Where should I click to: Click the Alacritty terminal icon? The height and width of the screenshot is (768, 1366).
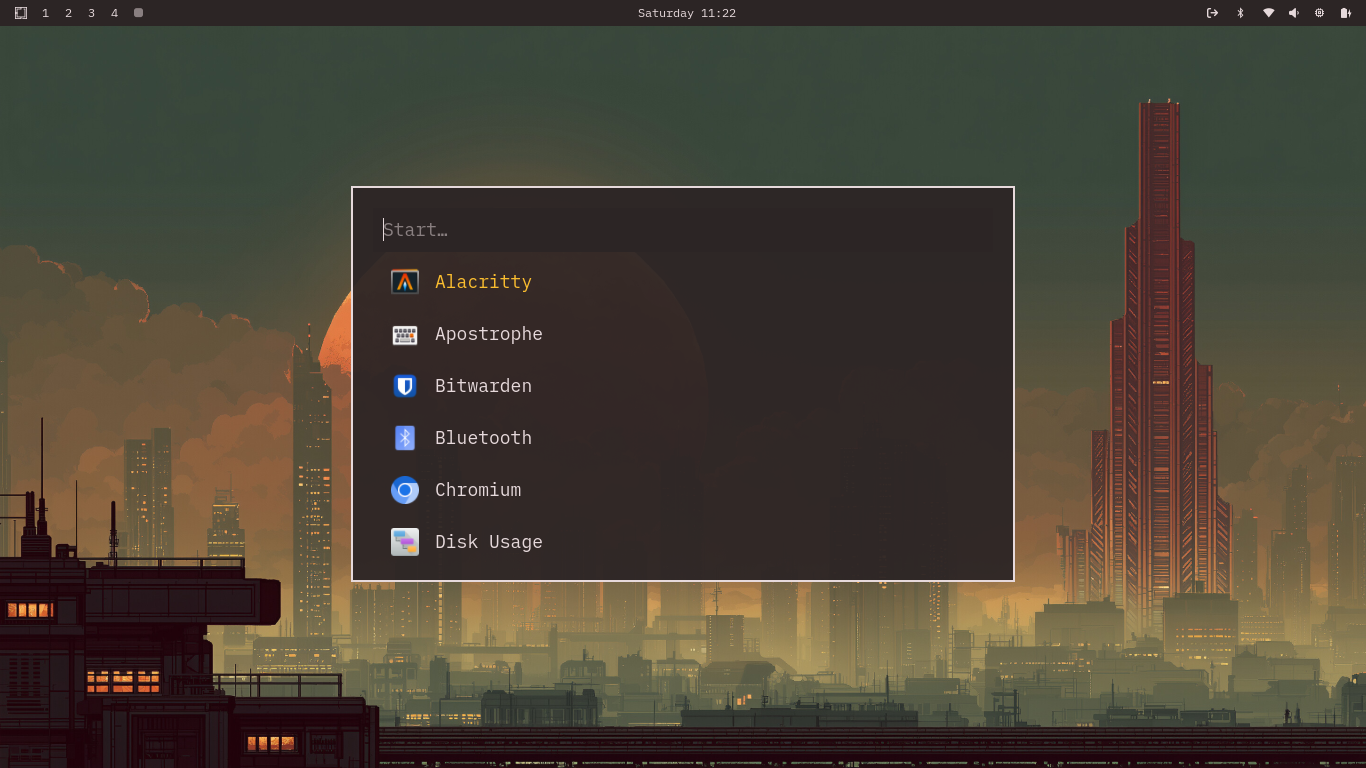tap(404, 282)
